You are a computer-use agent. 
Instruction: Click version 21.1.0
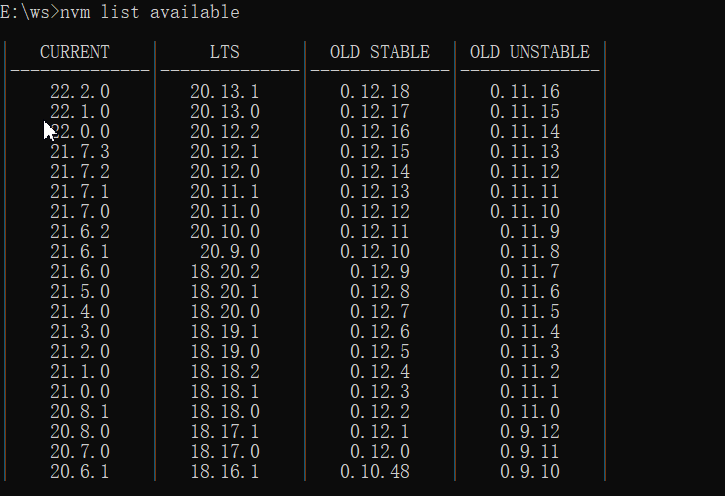coord(80,372)
